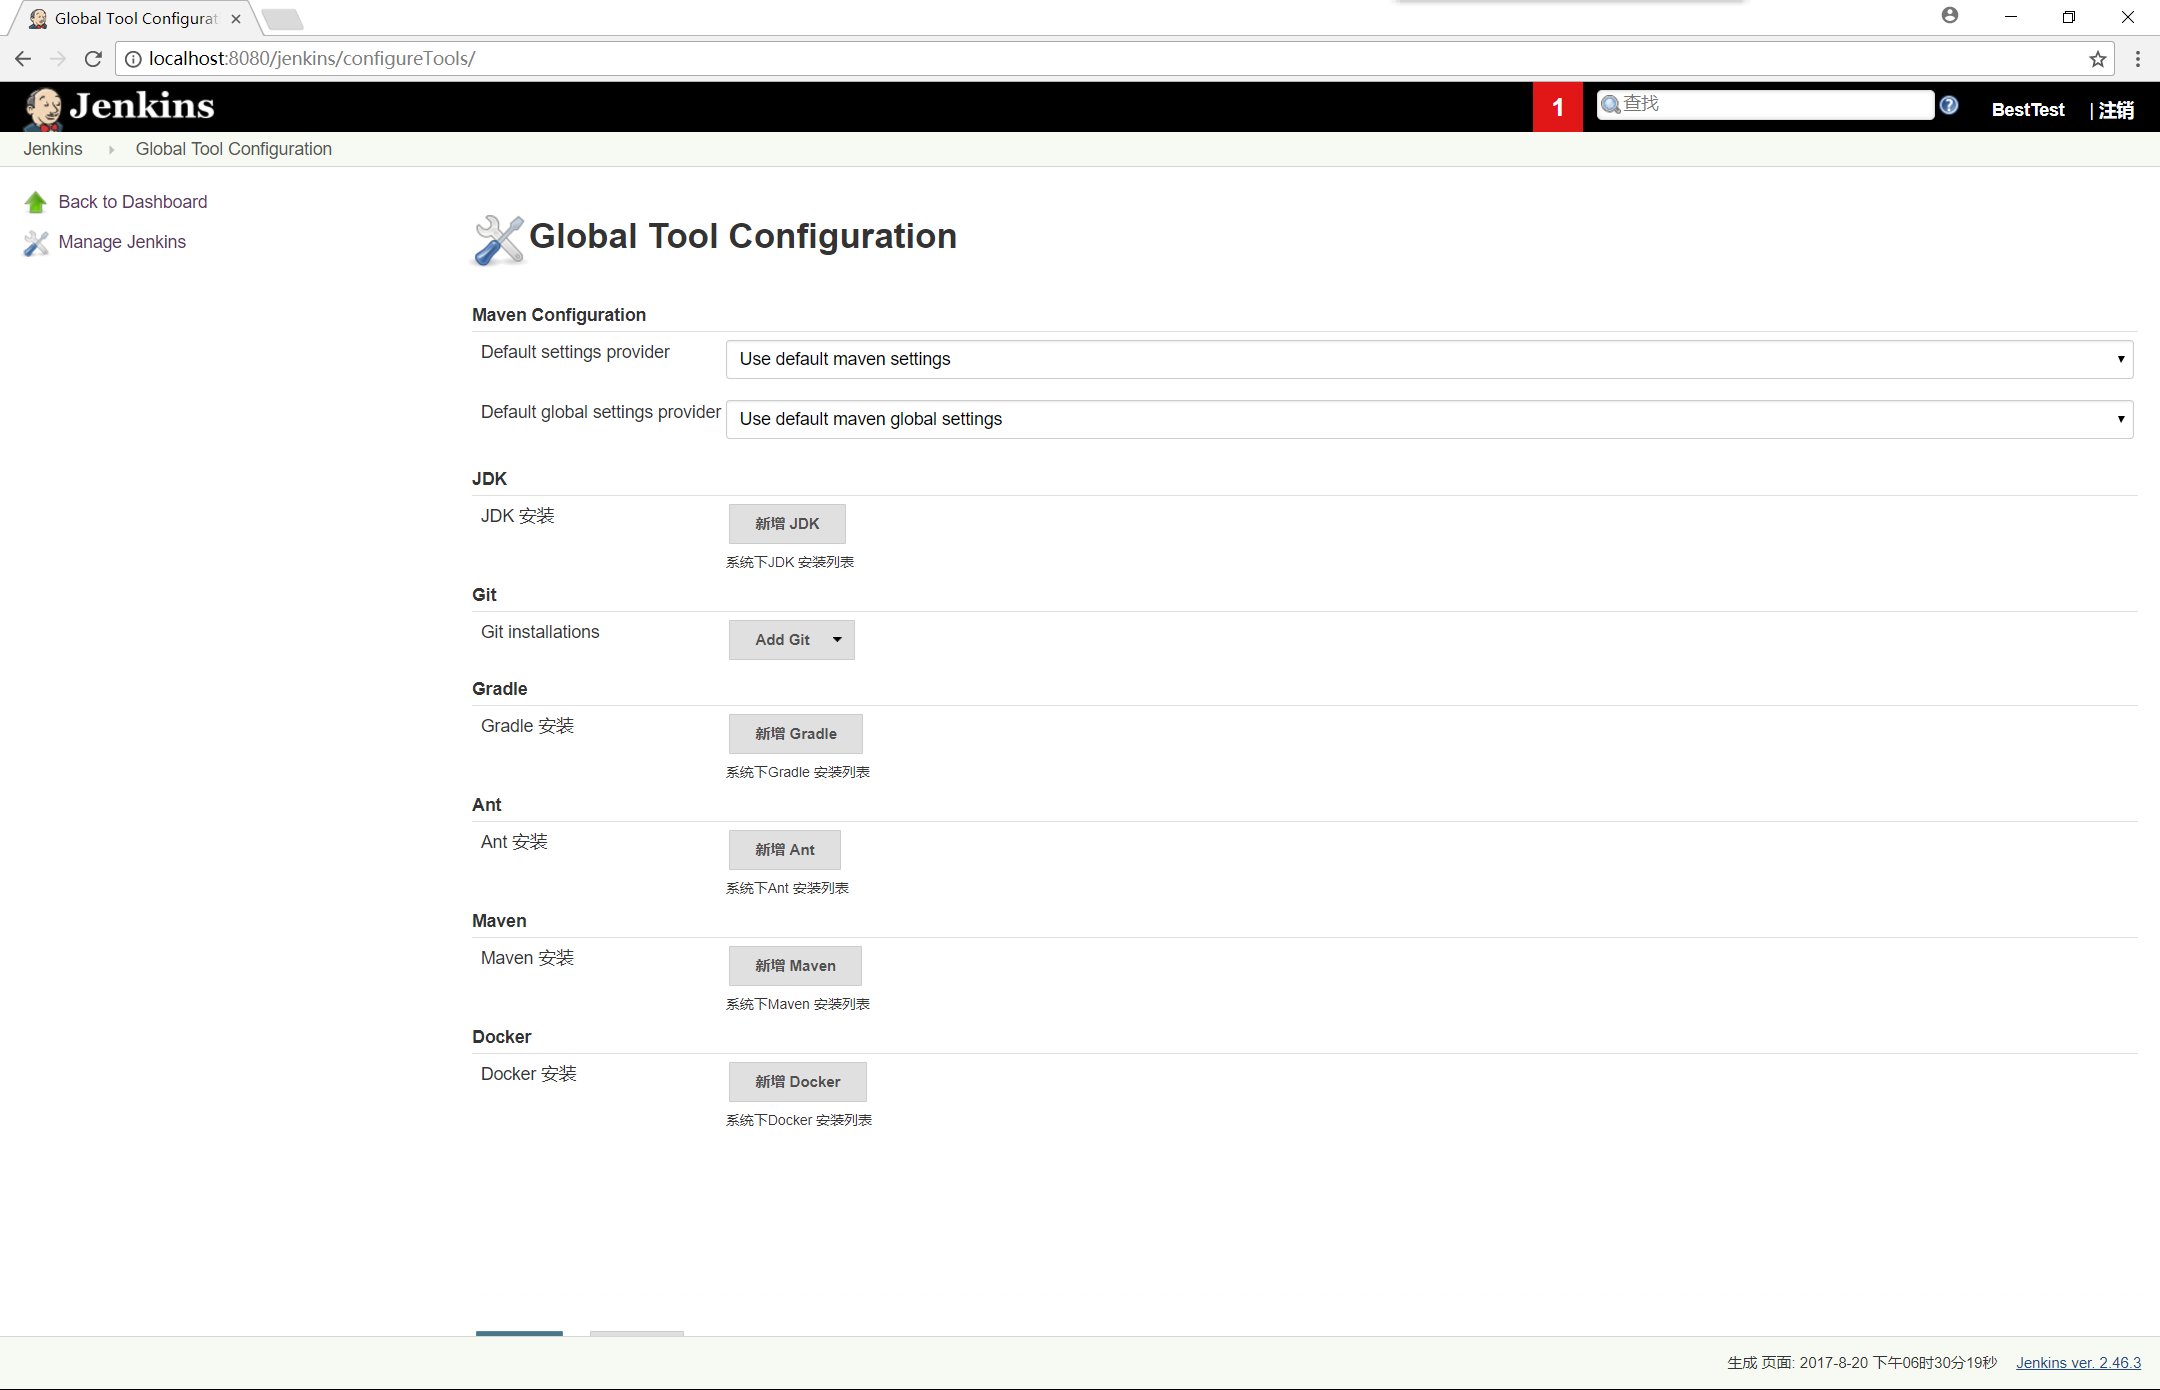Click the Jenkins ver. 2.46.3 link
The width and height of the screenshot is (2160, 1390).
pos(2078,1363)
